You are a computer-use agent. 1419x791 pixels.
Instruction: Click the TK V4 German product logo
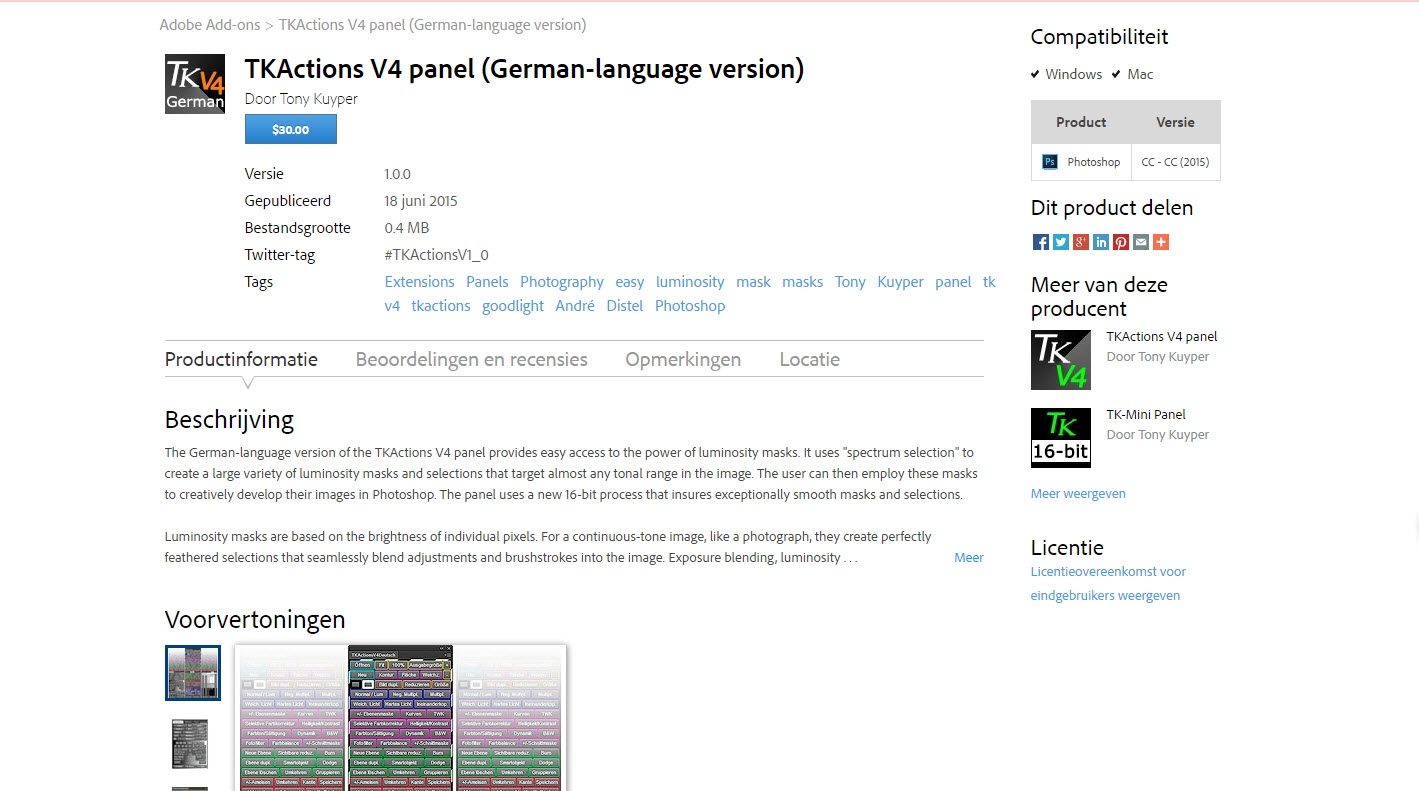(x=194, y=84)
